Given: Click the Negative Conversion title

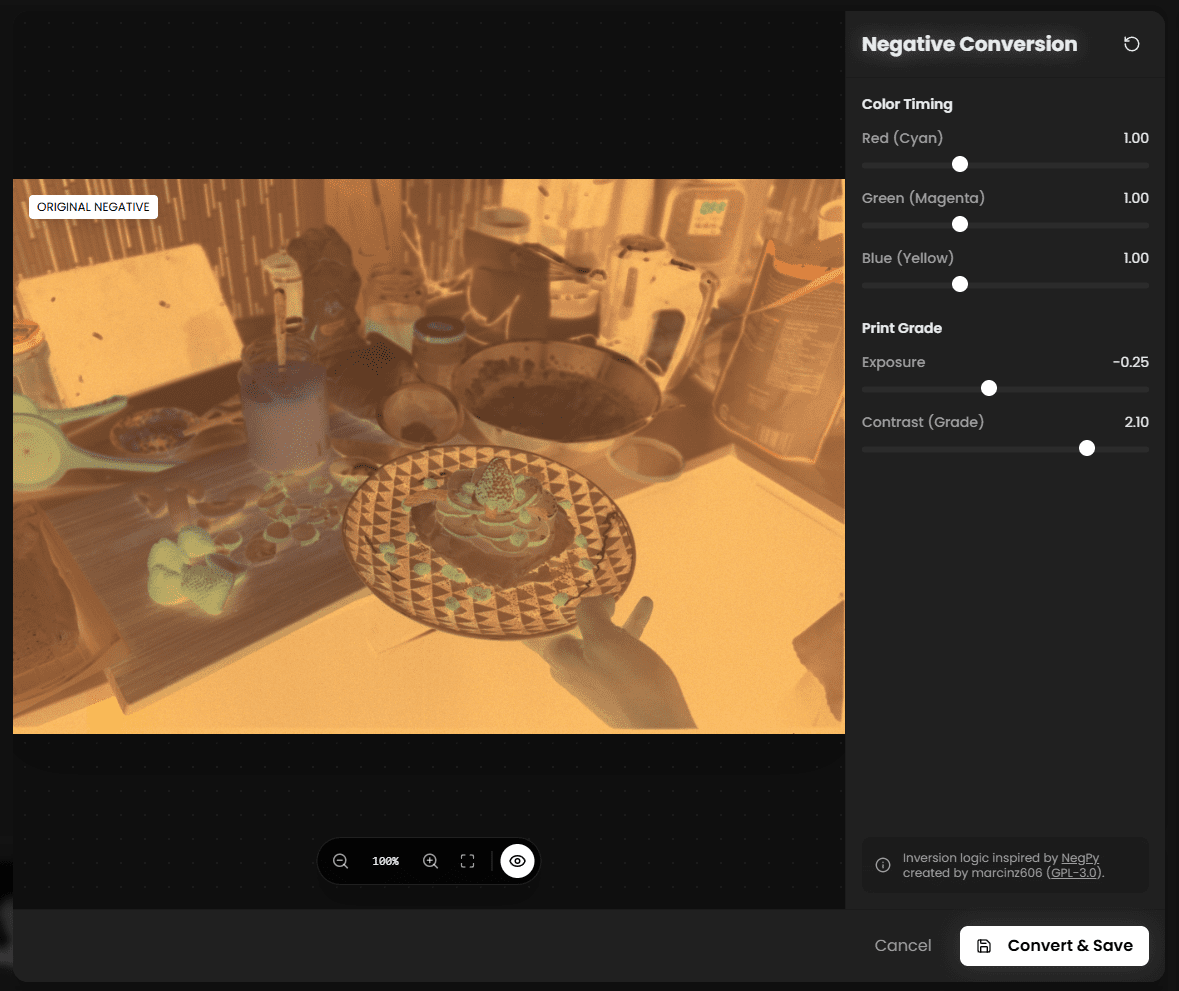Looking at the screenshot, I should point(969,44).
